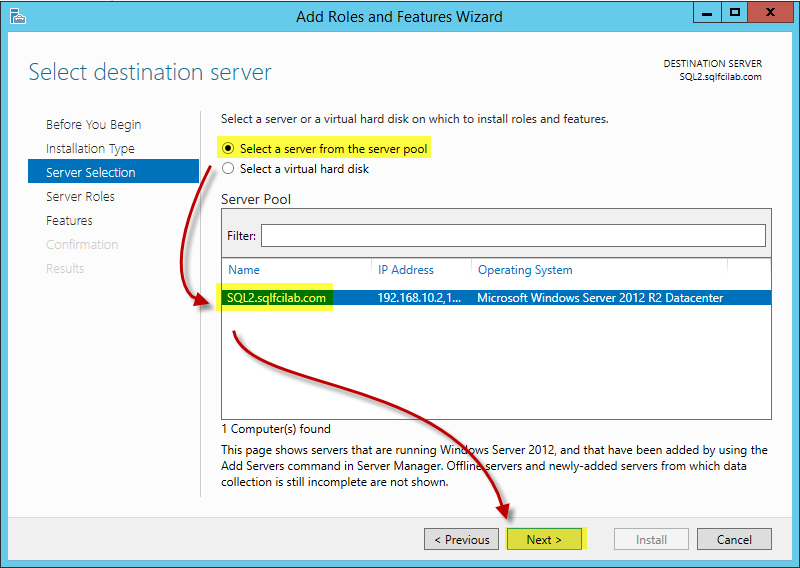Screen dimensions: 800x568
Task: Sort the server pool by IP Address column
Action: point(406,269)
